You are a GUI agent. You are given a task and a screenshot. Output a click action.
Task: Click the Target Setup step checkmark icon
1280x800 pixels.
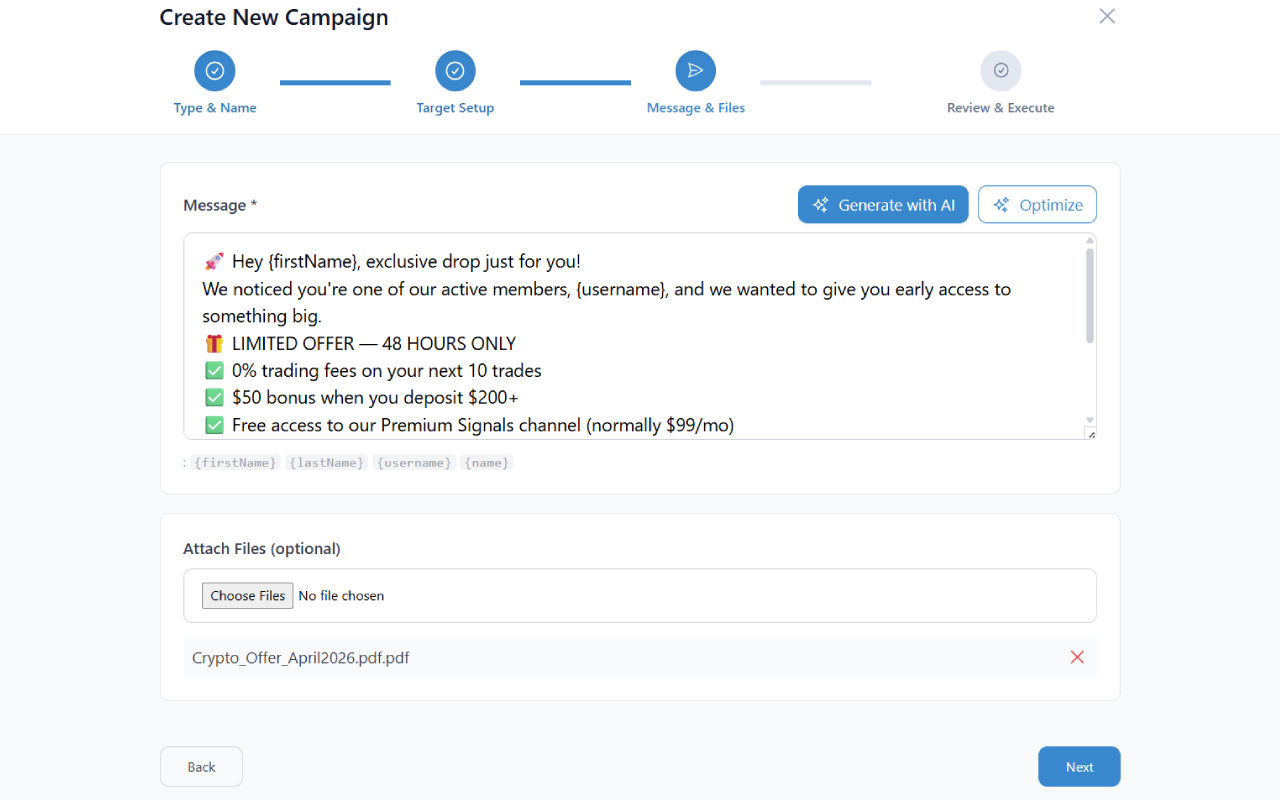[x=455, y=71]
